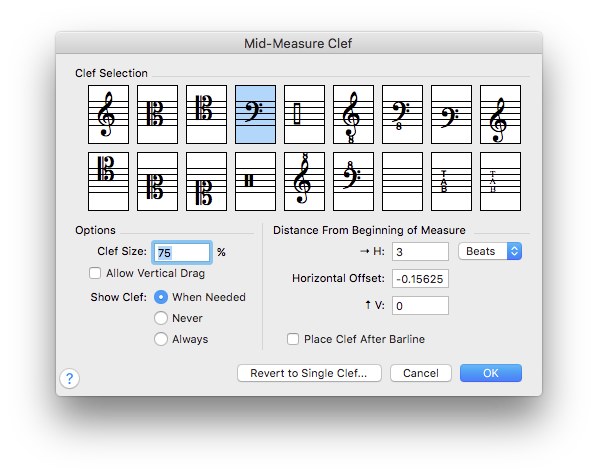Viewport: 598px width, 476px height.
Task: Click the Cancel button
Action: pos(421,373)
